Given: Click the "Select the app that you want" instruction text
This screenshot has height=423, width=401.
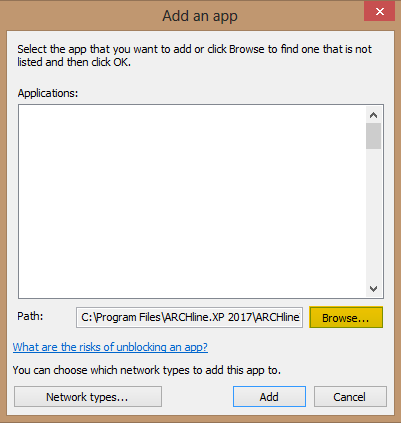Looking at the screenshot, I should click(x=194, y=49).
